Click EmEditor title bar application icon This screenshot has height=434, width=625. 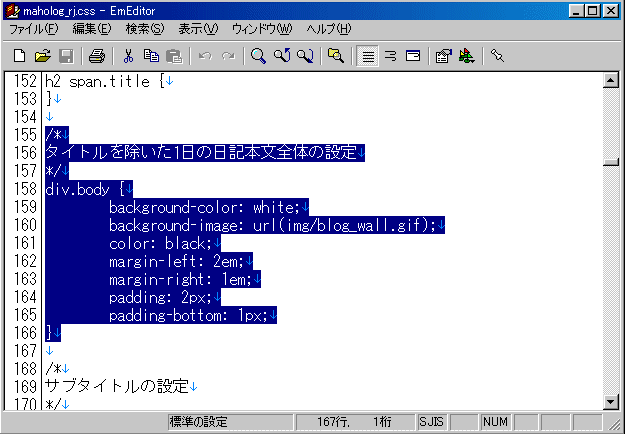13,10
